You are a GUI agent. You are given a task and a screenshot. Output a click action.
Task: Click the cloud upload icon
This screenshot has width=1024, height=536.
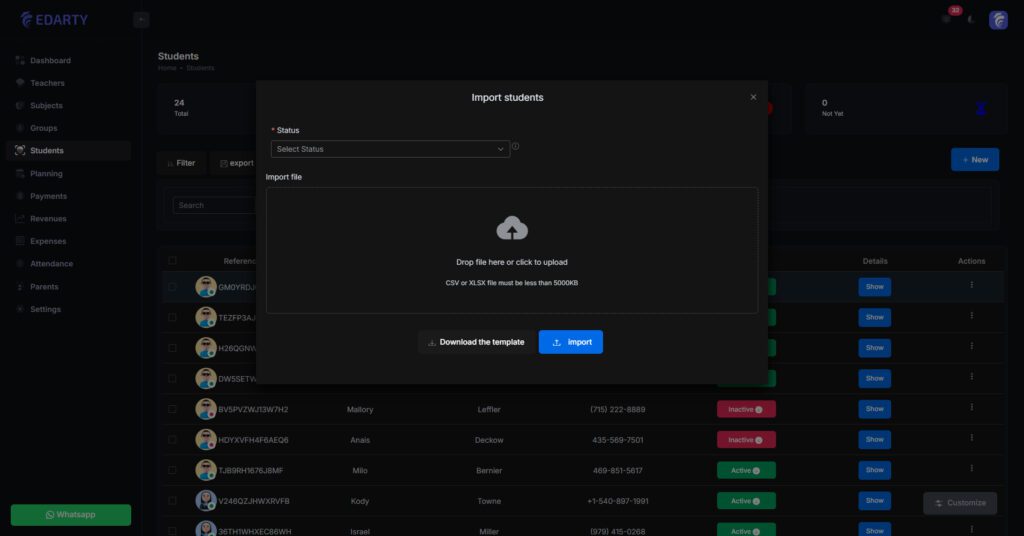pyautogui.click(x=512, y=228)
